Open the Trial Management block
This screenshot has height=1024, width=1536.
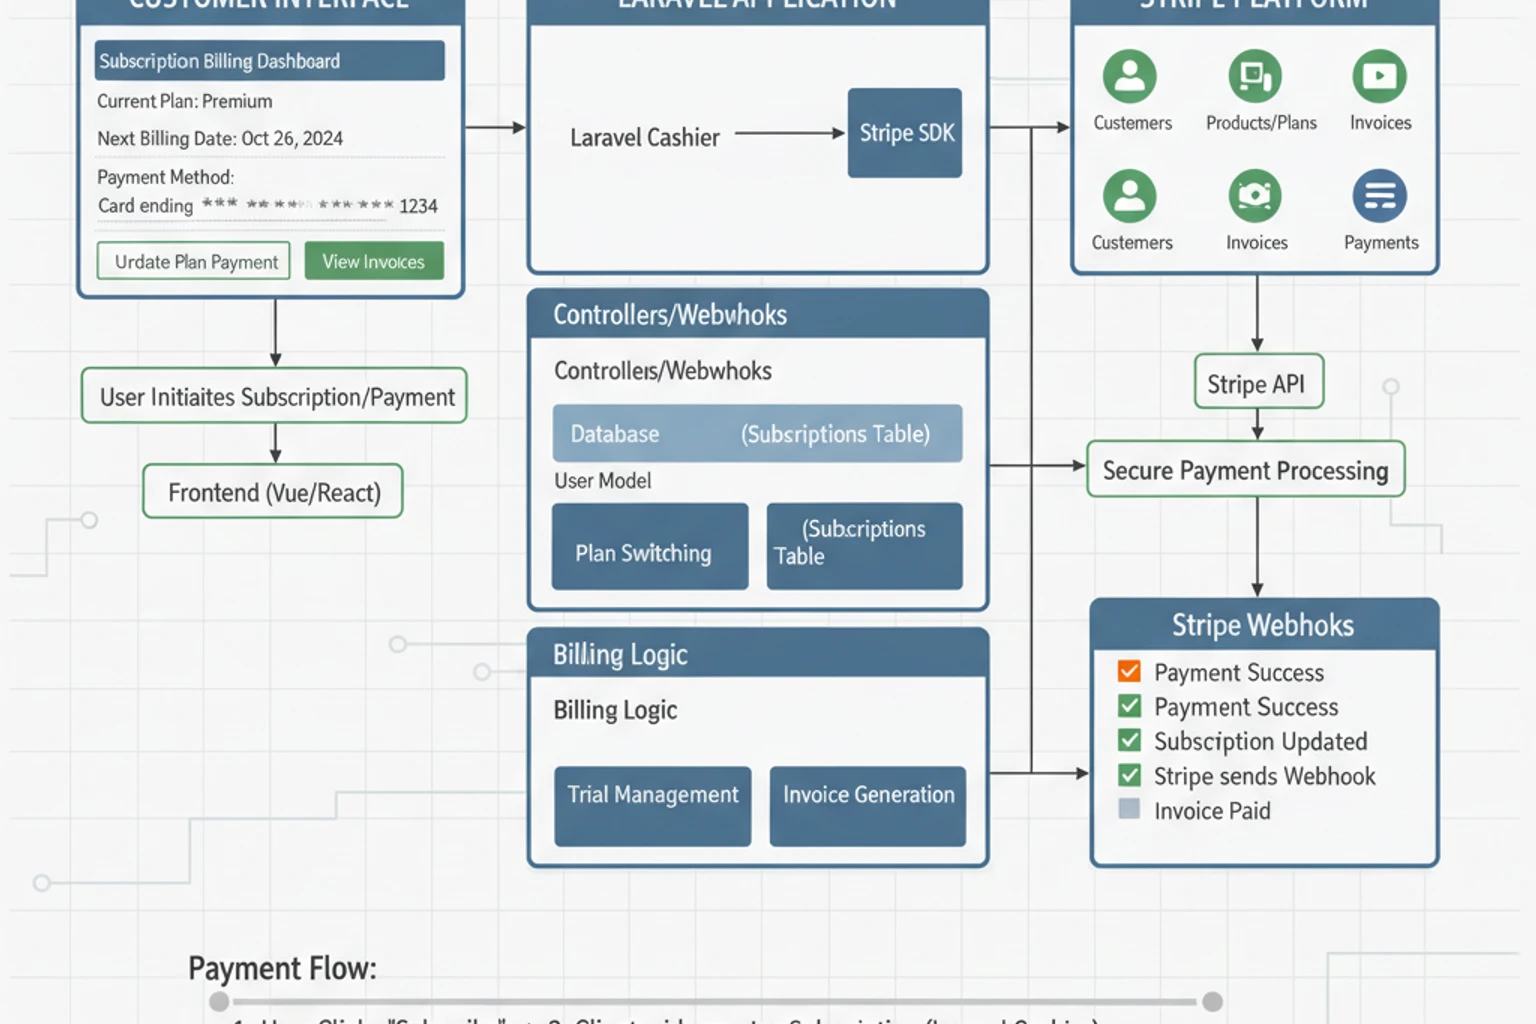tap(653, 806)
